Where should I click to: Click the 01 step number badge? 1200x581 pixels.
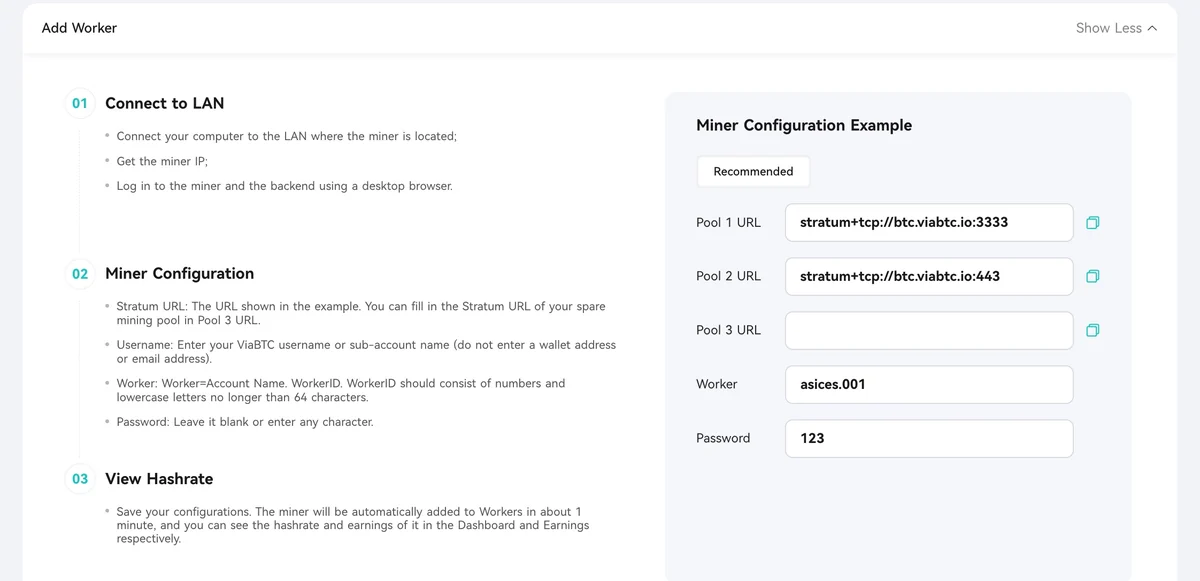coord(80,103)
